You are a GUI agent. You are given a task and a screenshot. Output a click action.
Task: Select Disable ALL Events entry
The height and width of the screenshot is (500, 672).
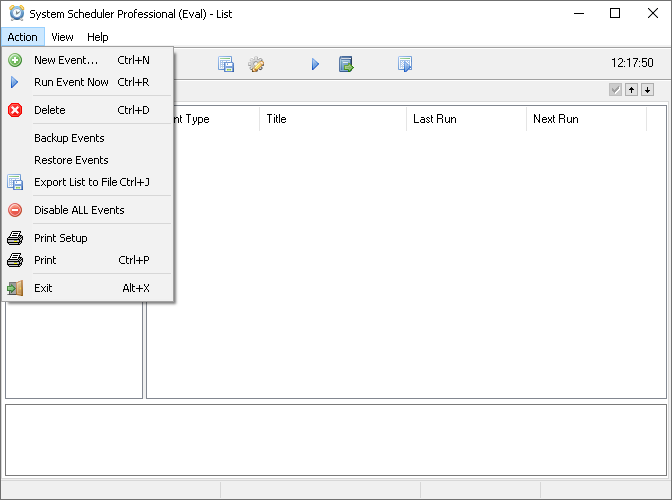(x=88, y=210)
